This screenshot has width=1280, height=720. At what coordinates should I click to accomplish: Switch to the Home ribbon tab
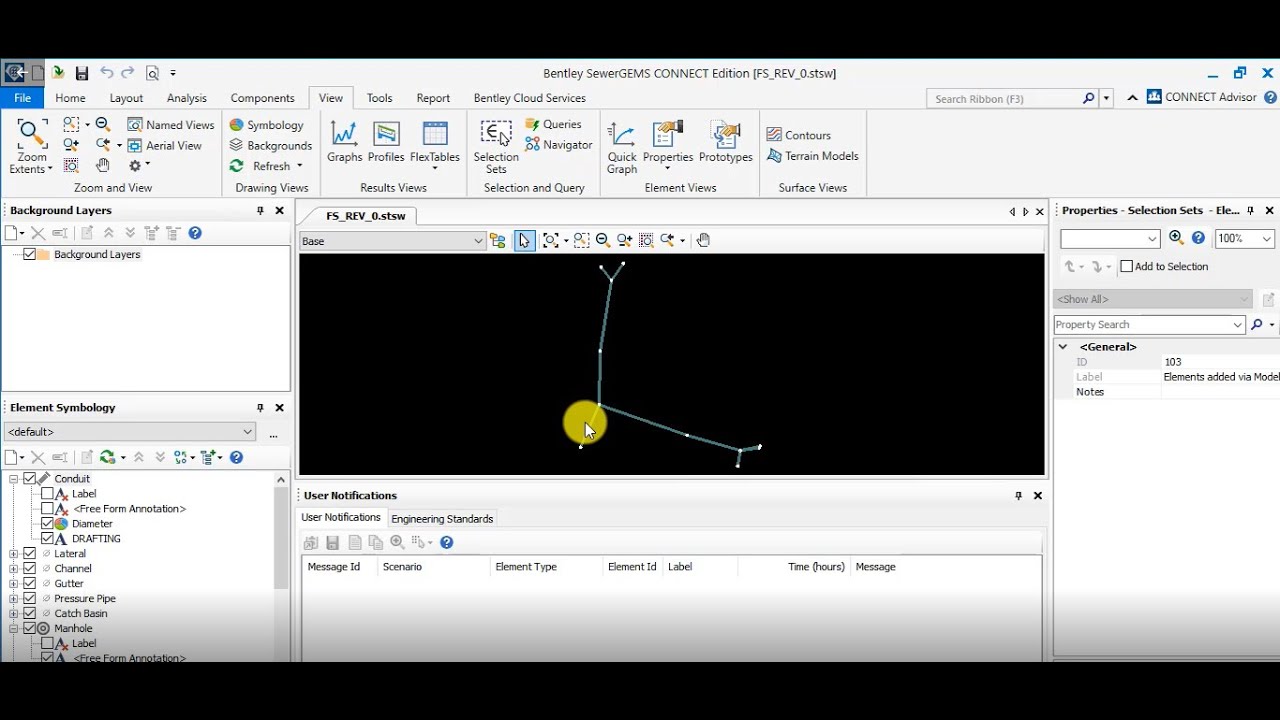pos(70,98)
